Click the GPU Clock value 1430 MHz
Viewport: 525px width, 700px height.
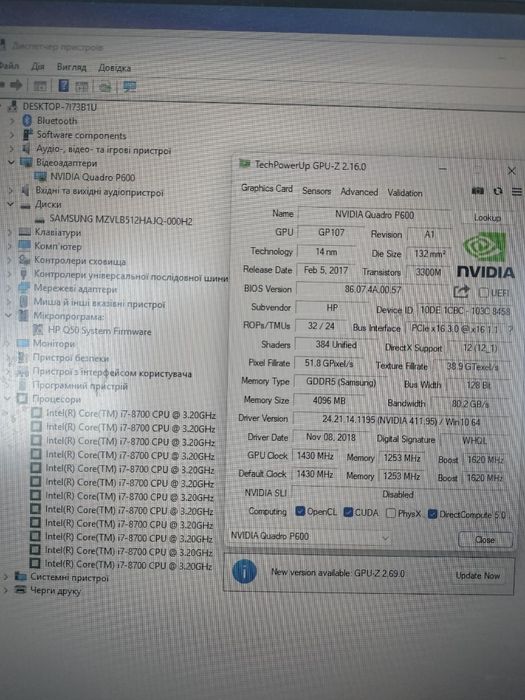[315, 456]
